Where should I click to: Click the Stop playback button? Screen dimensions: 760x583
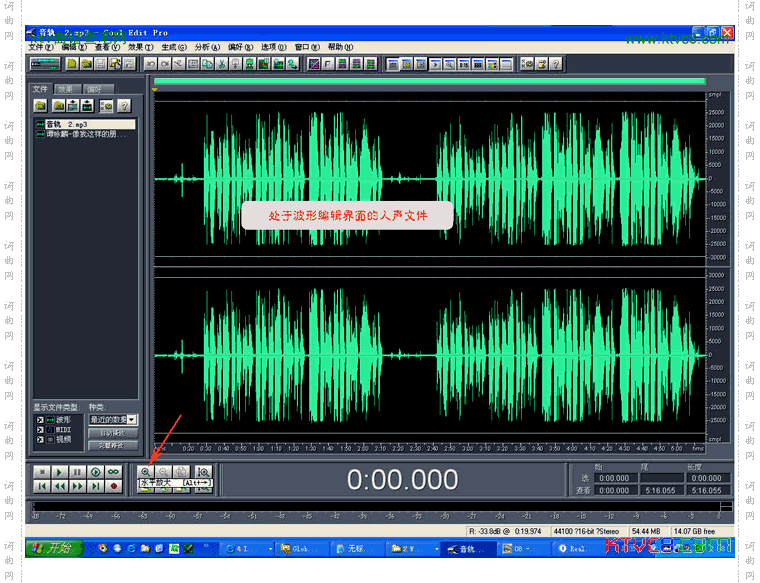[42, 472]
